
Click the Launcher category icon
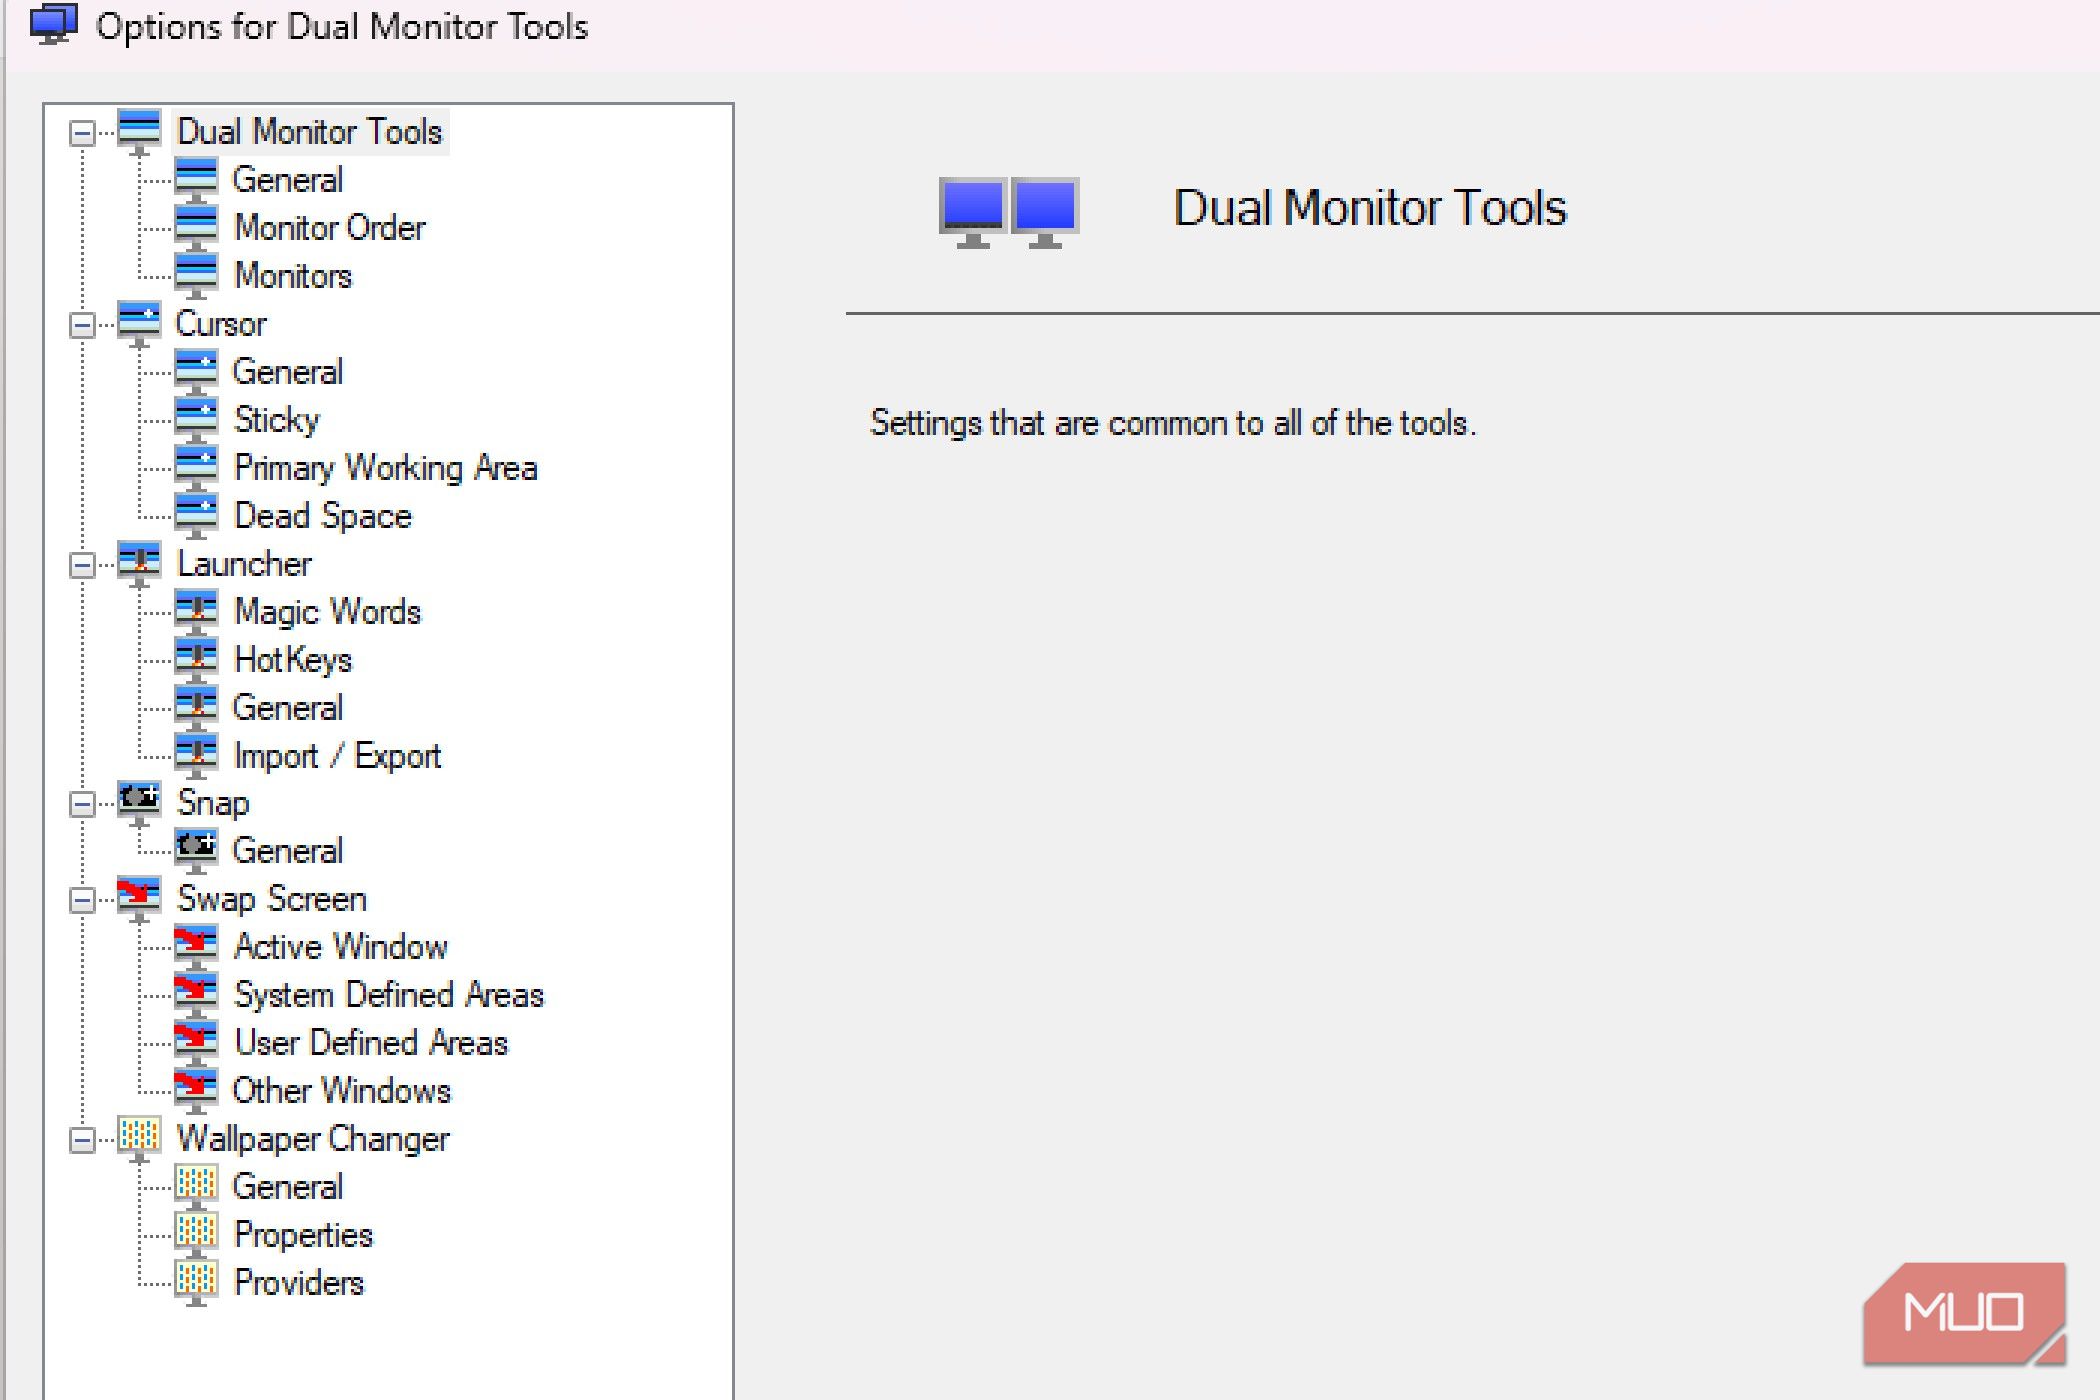pyautogui.click(x=139, y=564)
